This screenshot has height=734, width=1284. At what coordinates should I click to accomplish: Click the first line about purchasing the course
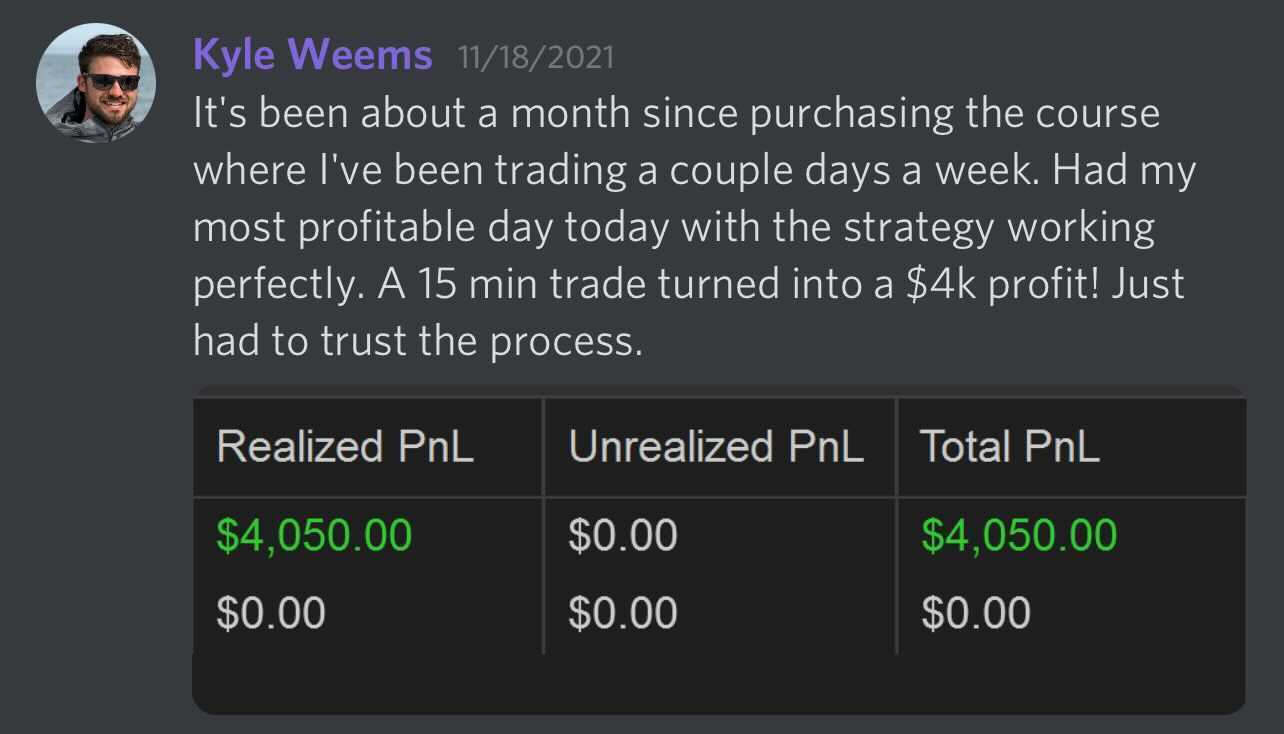click(676, 114)
